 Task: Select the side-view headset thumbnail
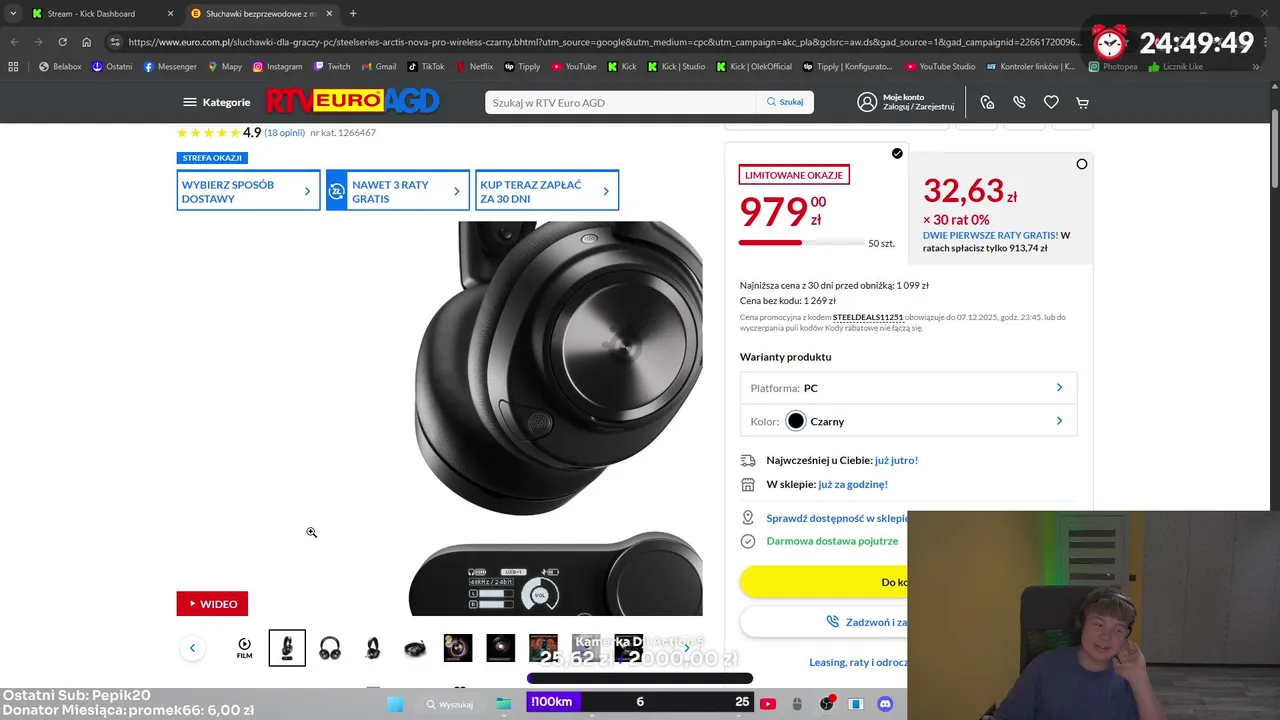coord(372,648)
